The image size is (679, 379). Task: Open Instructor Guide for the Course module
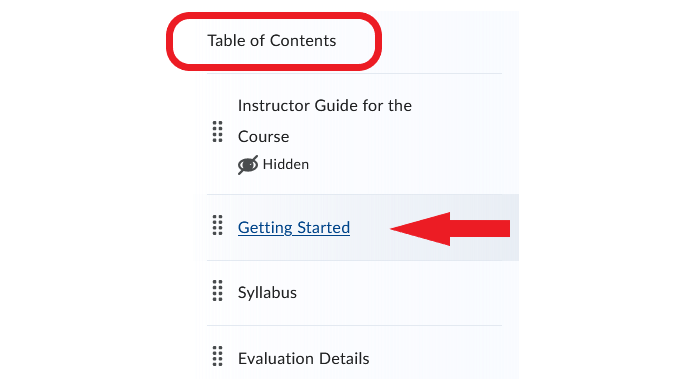pyautogui.click(x=324, y=121)
